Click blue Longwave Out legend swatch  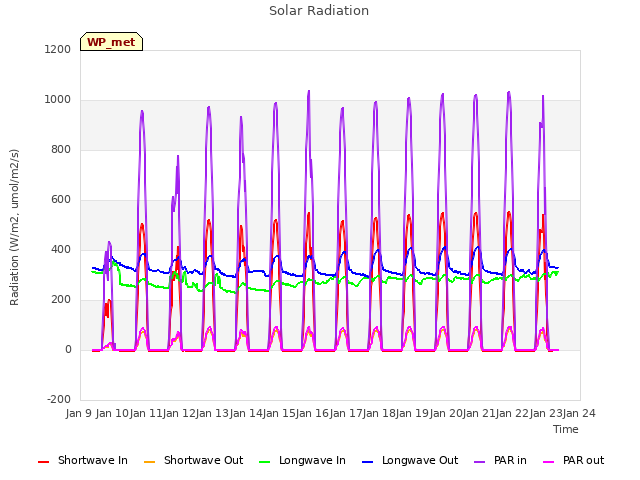click(x=367, y=462)
